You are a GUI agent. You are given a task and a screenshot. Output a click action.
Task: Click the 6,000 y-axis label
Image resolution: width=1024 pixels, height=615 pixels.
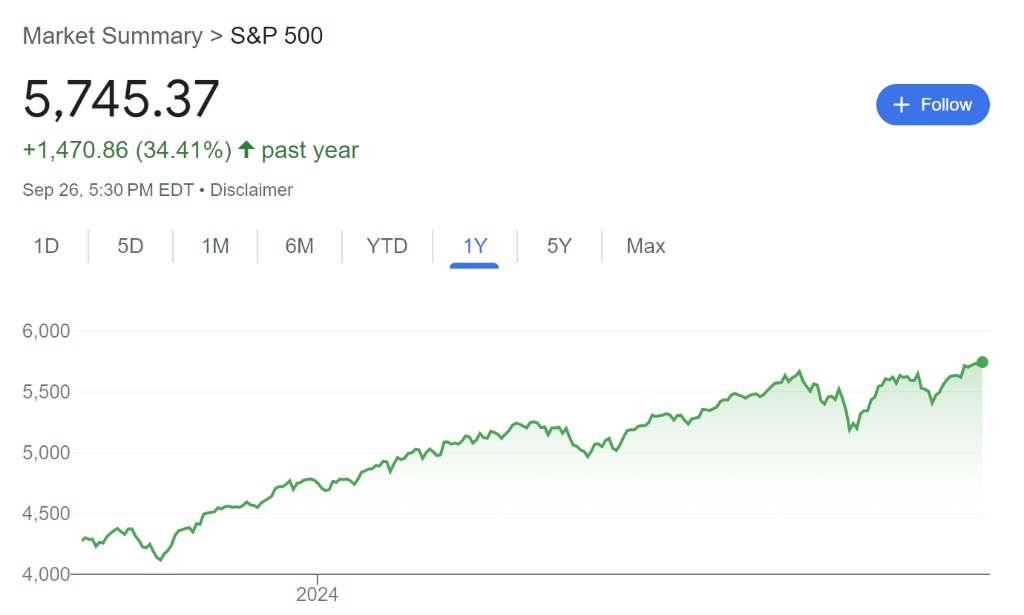[46, 331]
